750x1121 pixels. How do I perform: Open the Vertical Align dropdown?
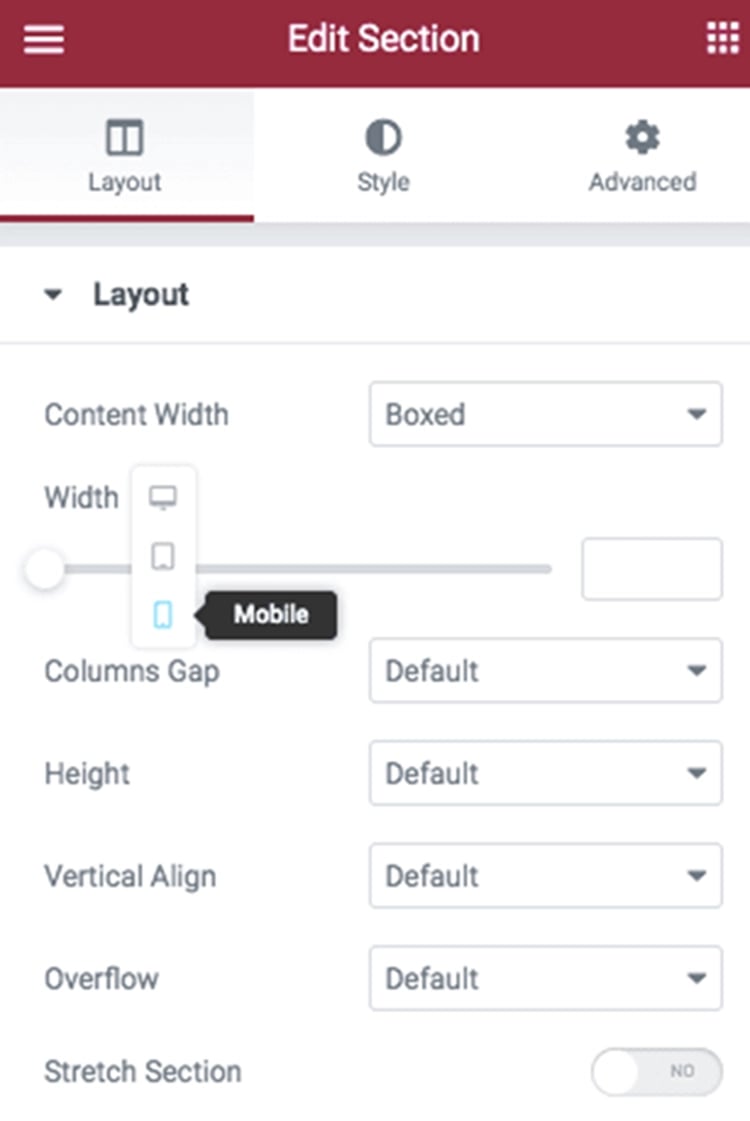tap(546, 876)
